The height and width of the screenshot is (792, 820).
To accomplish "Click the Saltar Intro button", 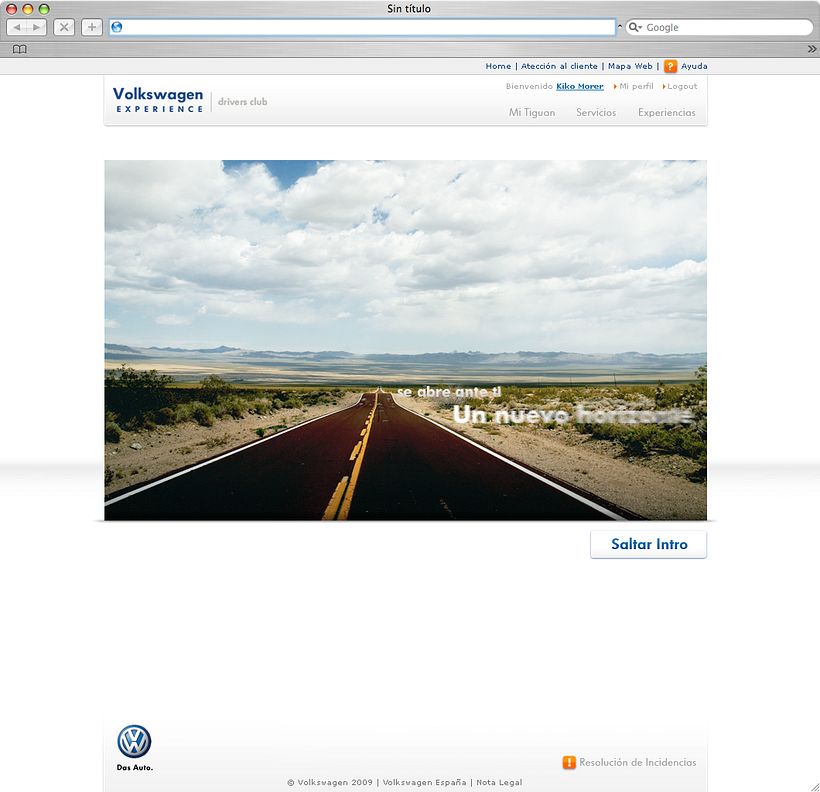I will pyautogui.click(x=648, y=544).
